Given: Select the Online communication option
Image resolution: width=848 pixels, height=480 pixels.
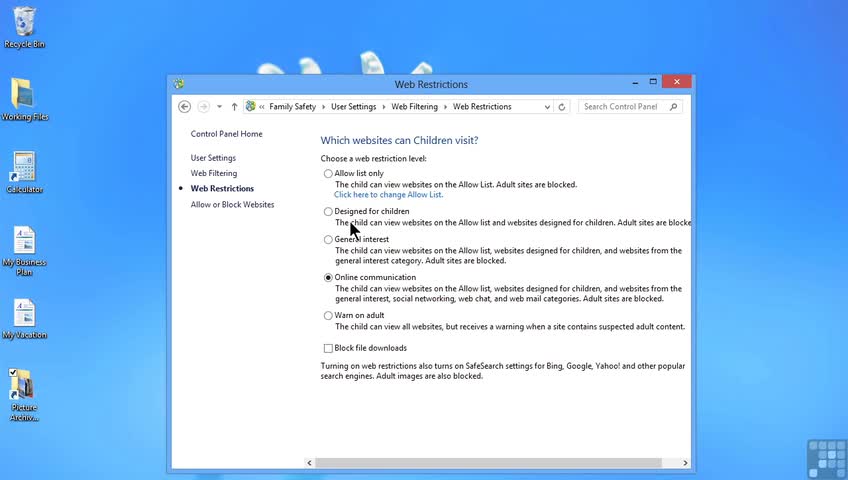Looking at the screenshot, I should click(x=328, y=277).
